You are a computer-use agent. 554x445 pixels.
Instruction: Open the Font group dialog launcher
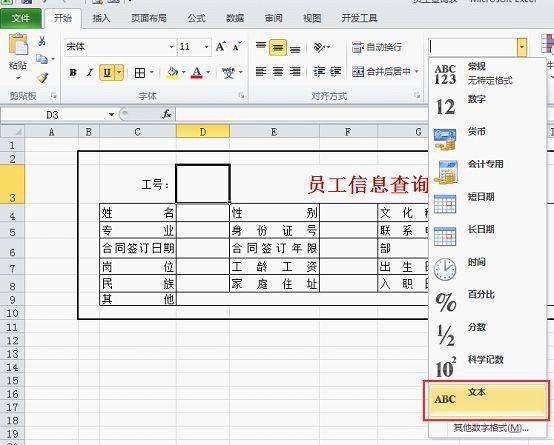click(x=241, y=95)
